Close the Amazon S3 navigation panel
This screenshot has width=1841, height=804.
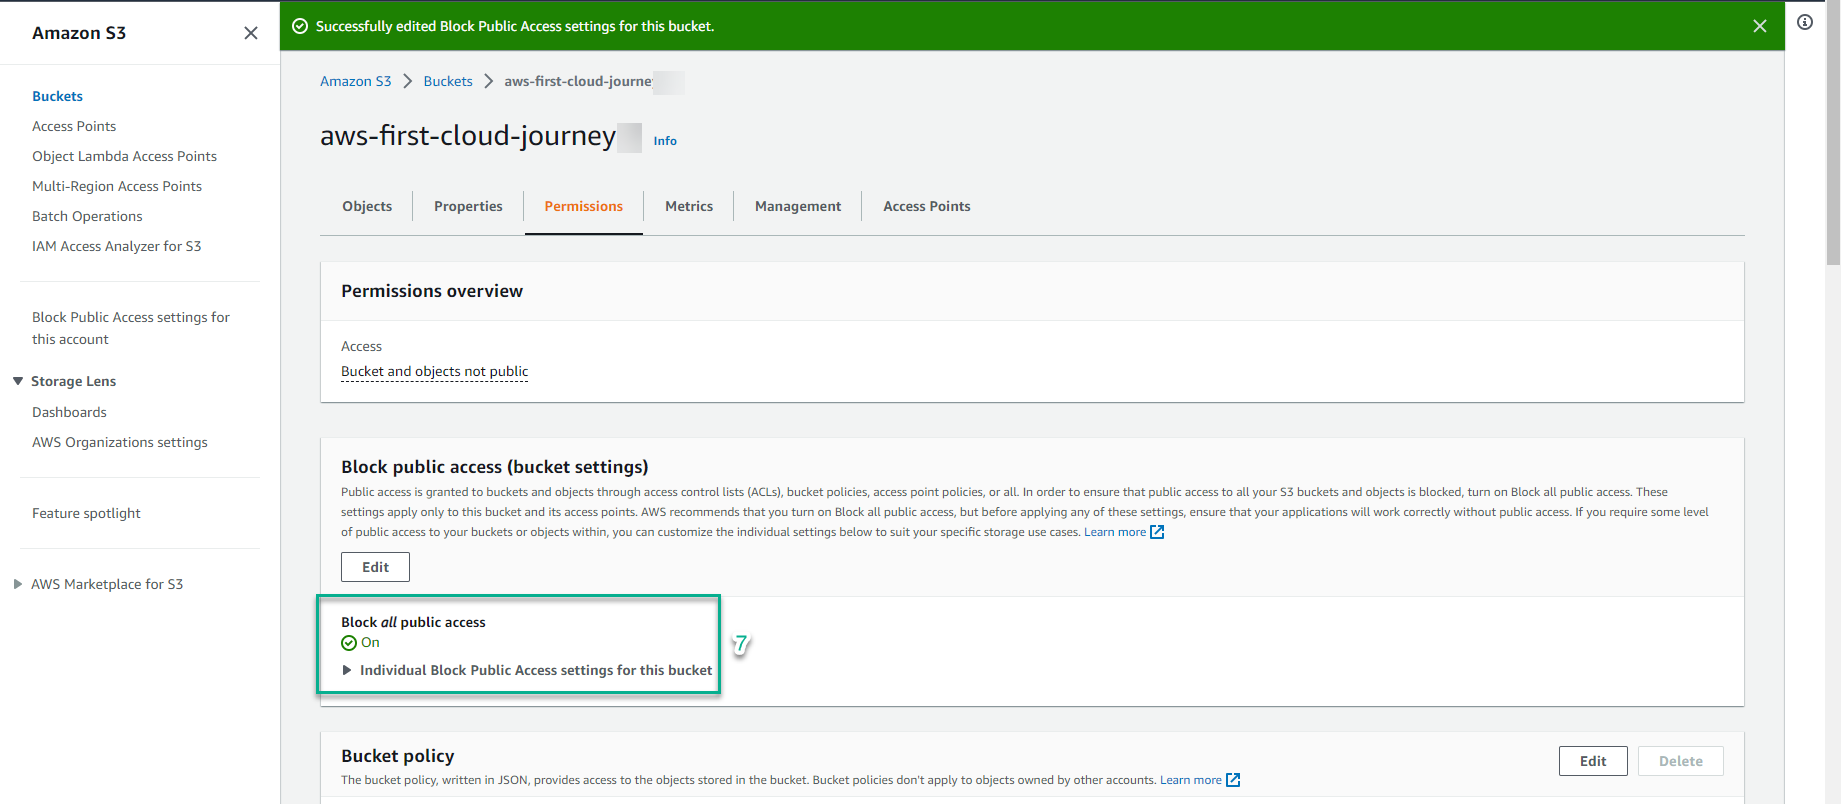251,33
